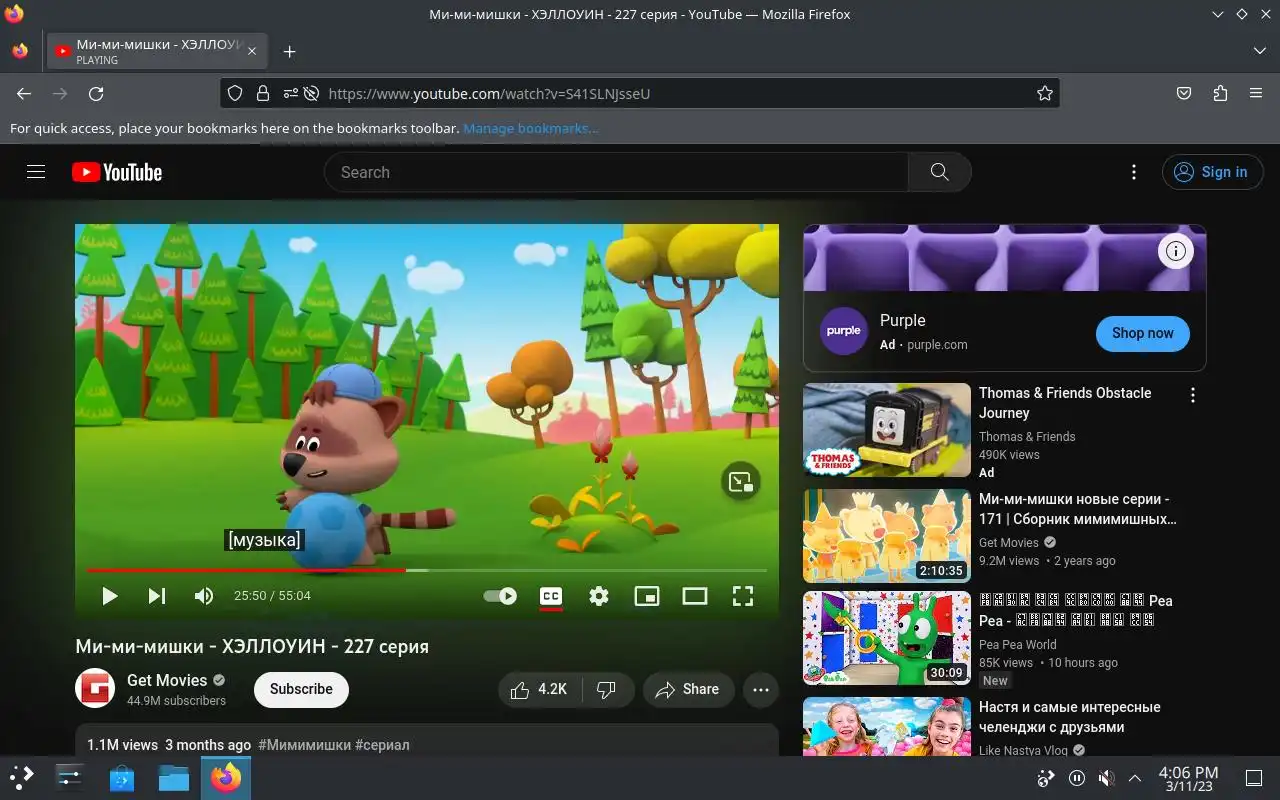
Task: Open Firefox View pinned tab
Action: tap(20, 51)
